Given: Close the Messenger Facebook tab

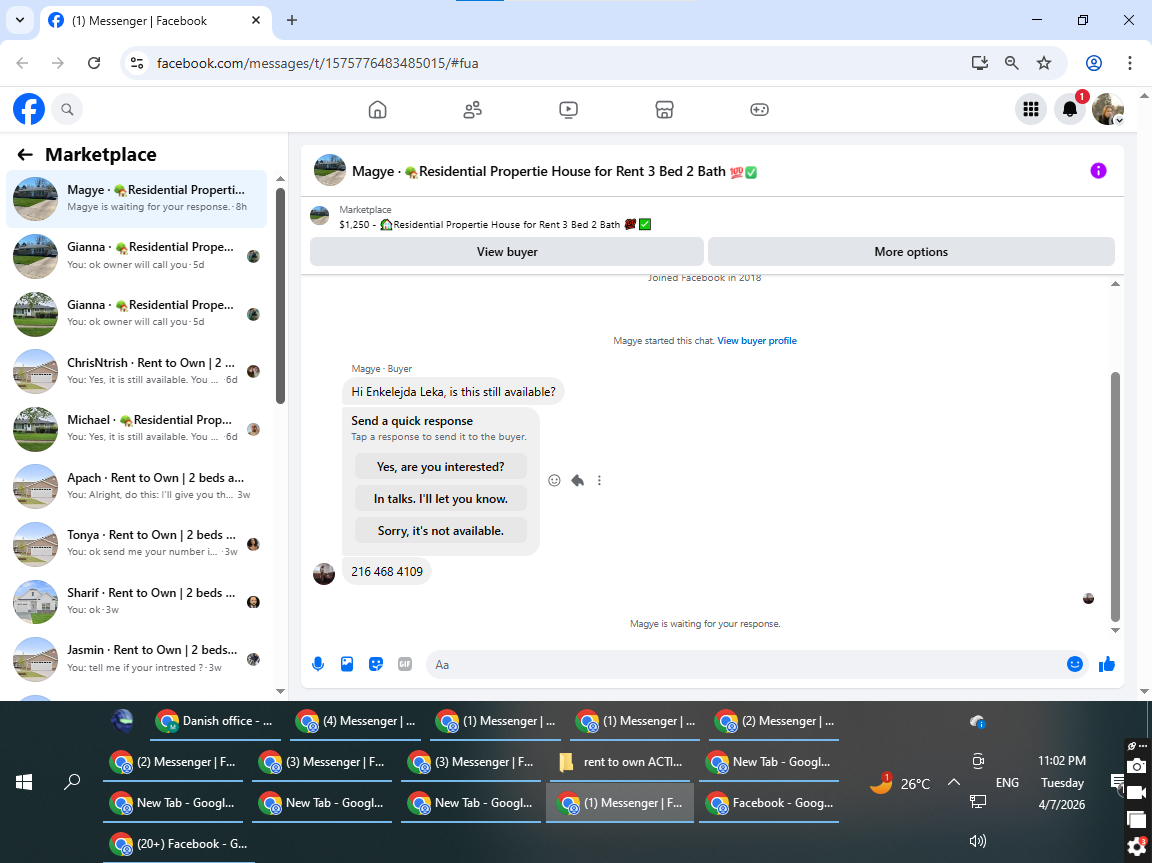Looking at the screenshot, I should coord(256,21).
